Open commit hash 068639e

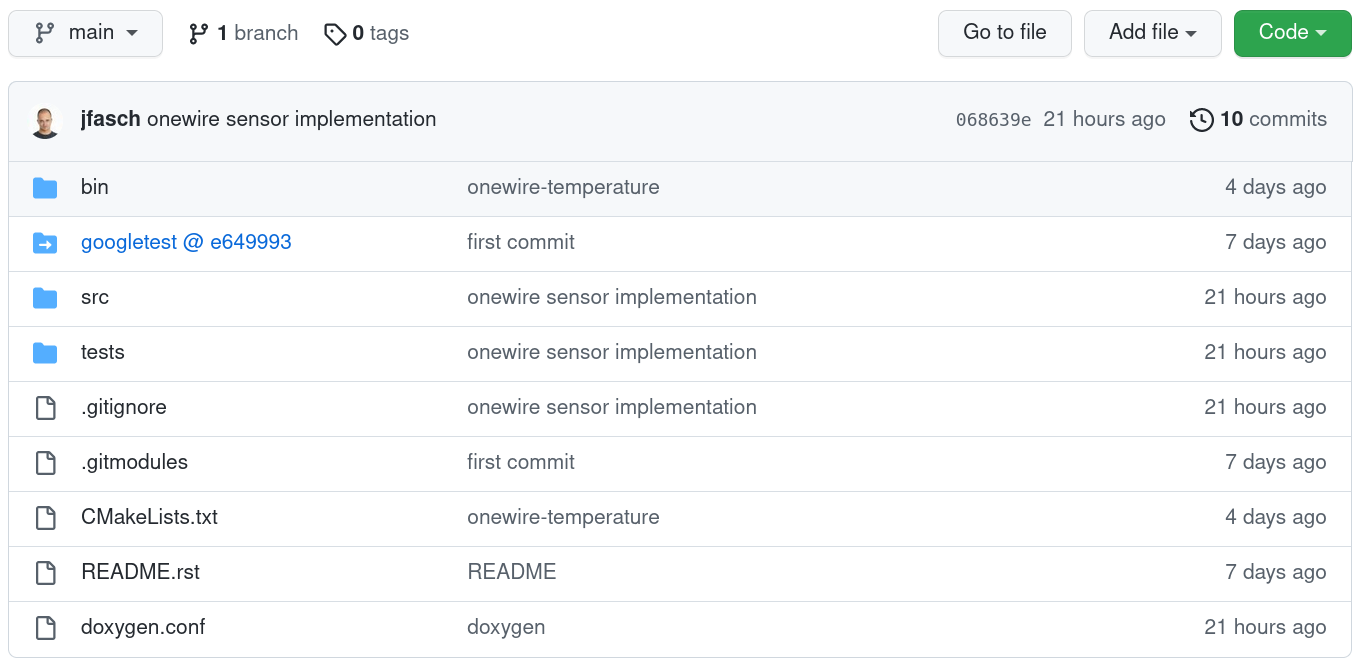tap(992, 120)
